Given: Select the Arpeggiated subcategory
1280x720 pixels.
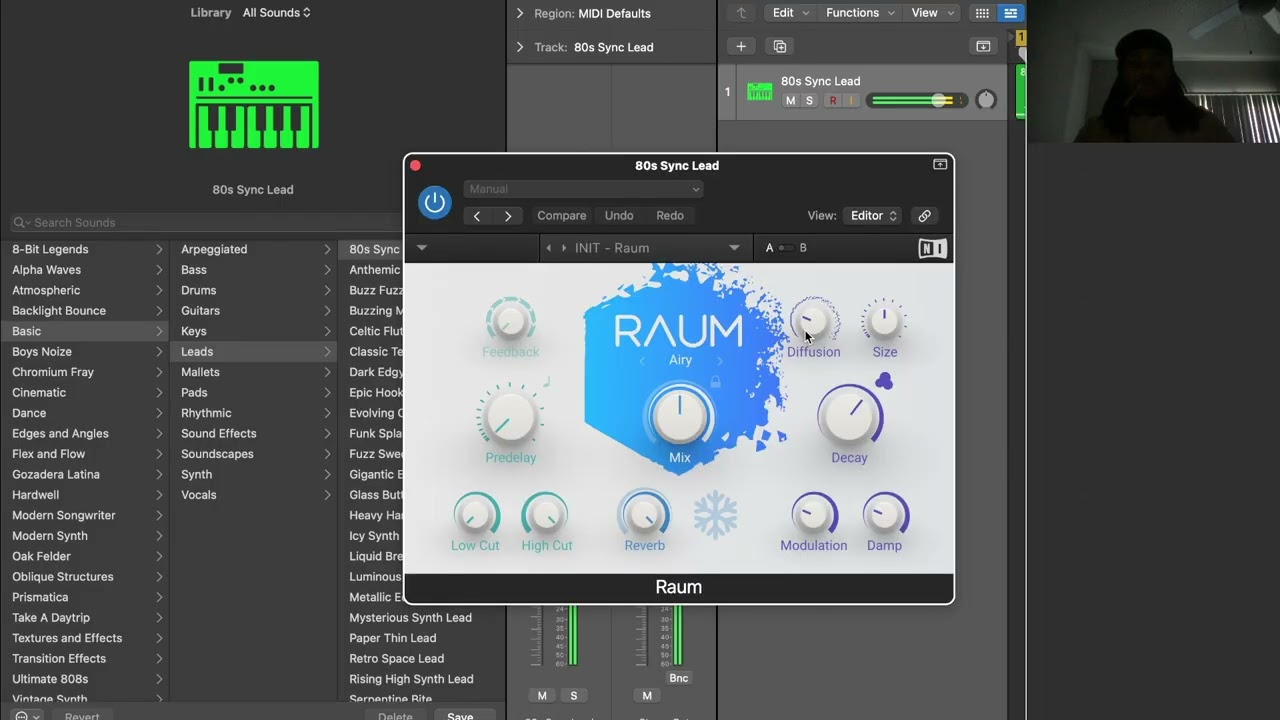Looking at the screenshot, I should (x=255, y=249).
